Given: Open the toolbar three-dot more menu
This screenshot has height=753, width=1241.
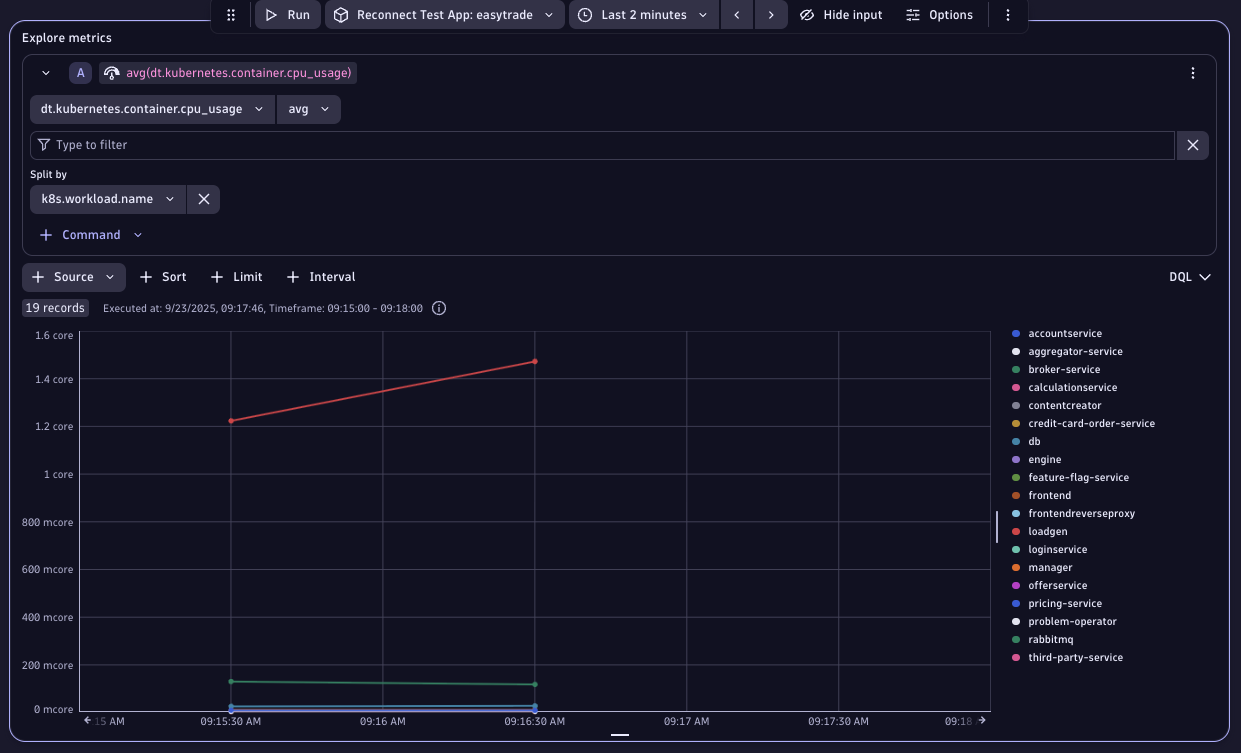Looking at the screenshot, I should click(x=1007, y=15).
